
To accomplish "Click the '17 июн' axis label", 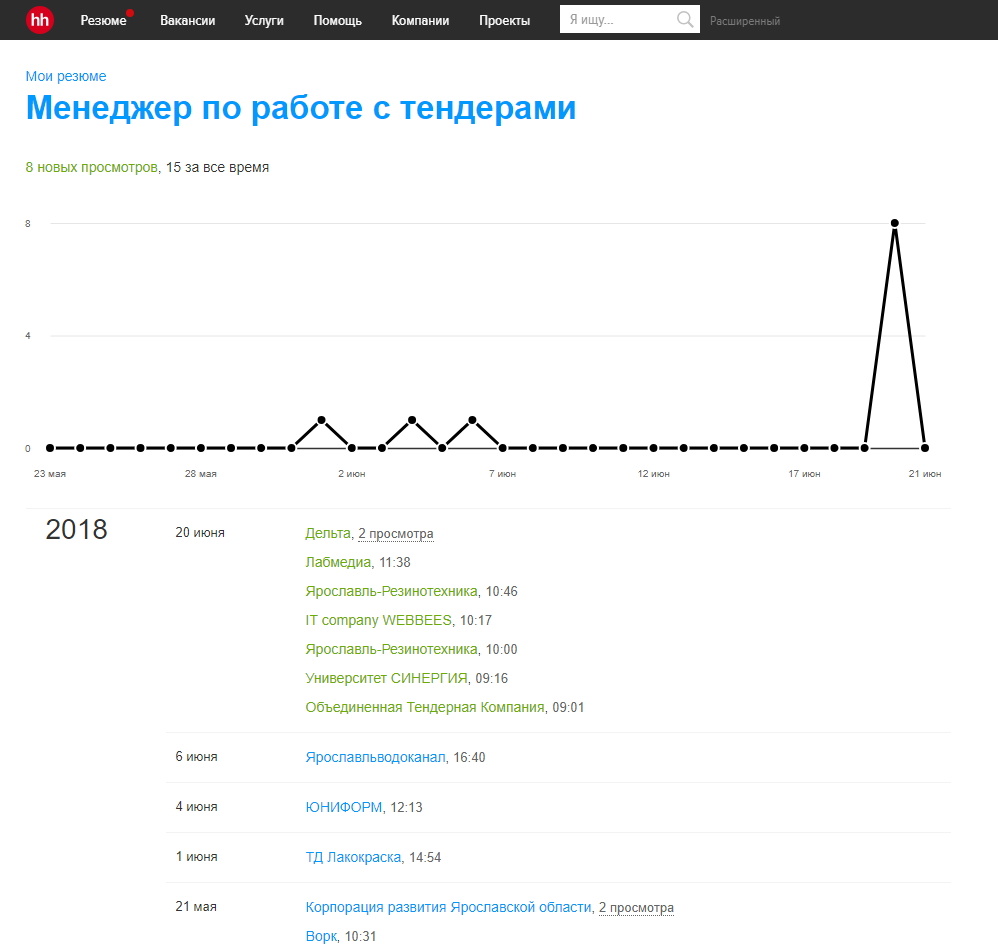I will click(x=805, y=474).
